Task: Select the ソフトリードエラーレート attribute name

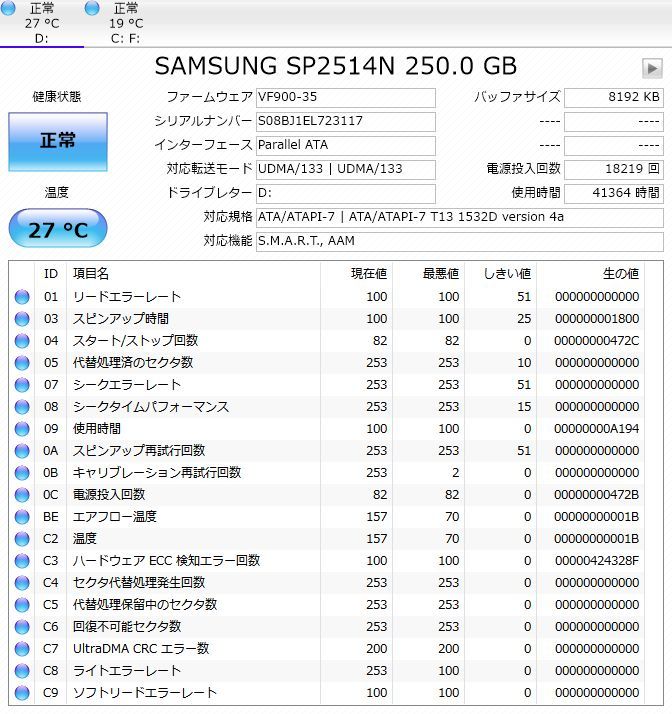Action: [145, 693]
